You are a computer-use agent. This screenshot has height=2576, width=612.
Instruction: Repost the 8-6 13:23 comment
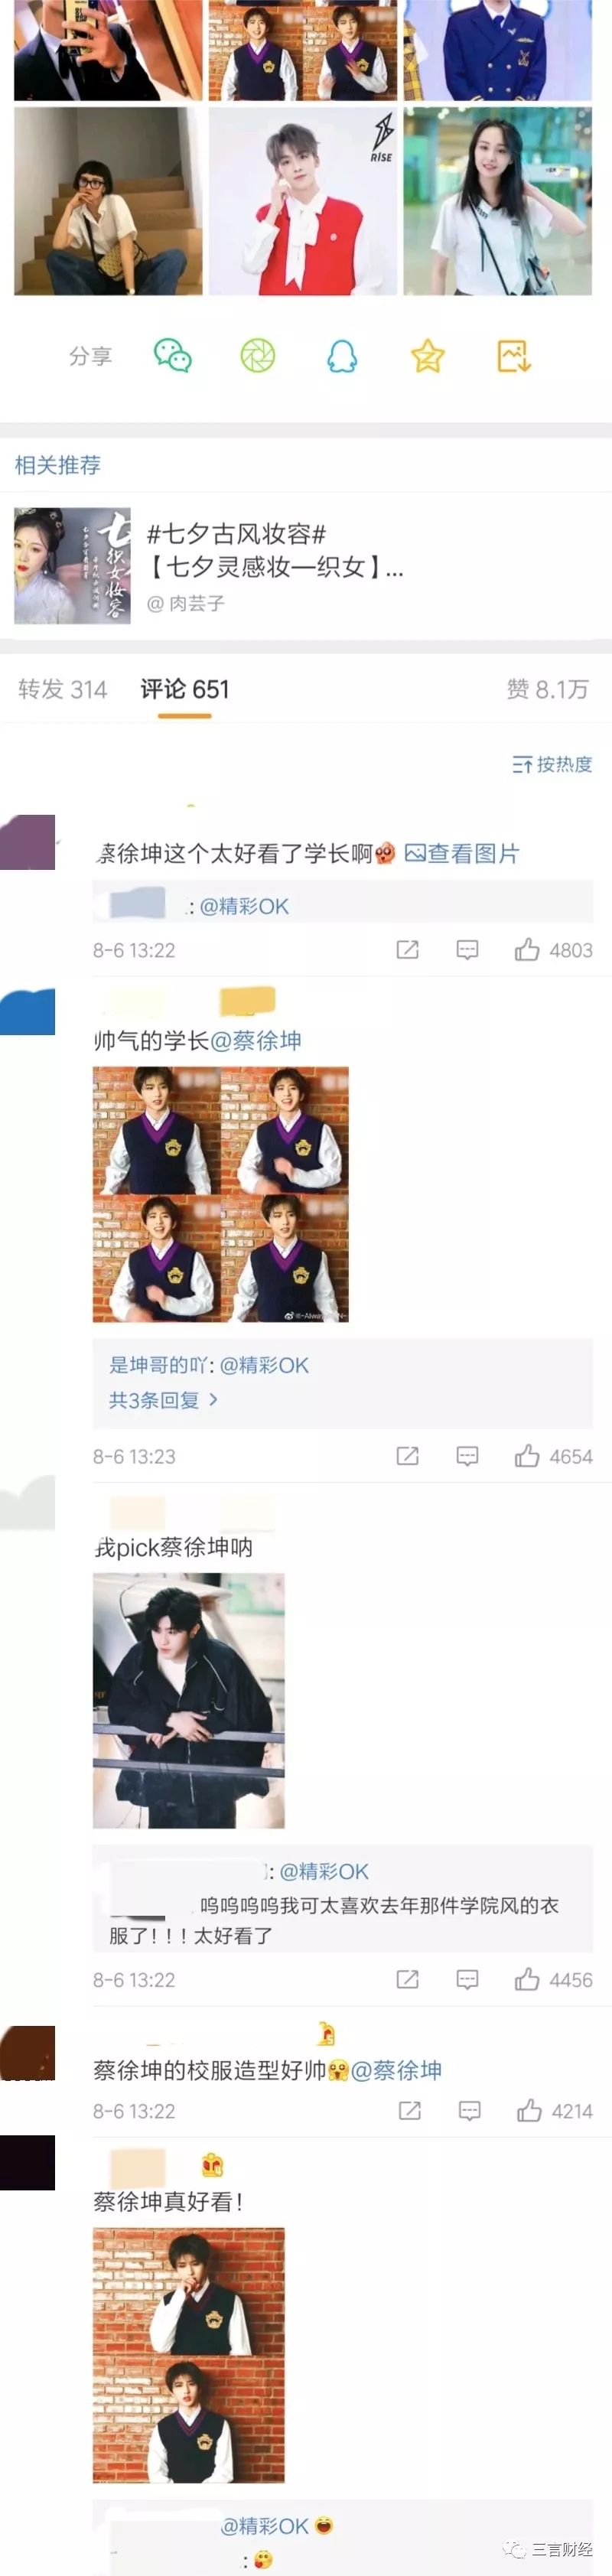408,1456
